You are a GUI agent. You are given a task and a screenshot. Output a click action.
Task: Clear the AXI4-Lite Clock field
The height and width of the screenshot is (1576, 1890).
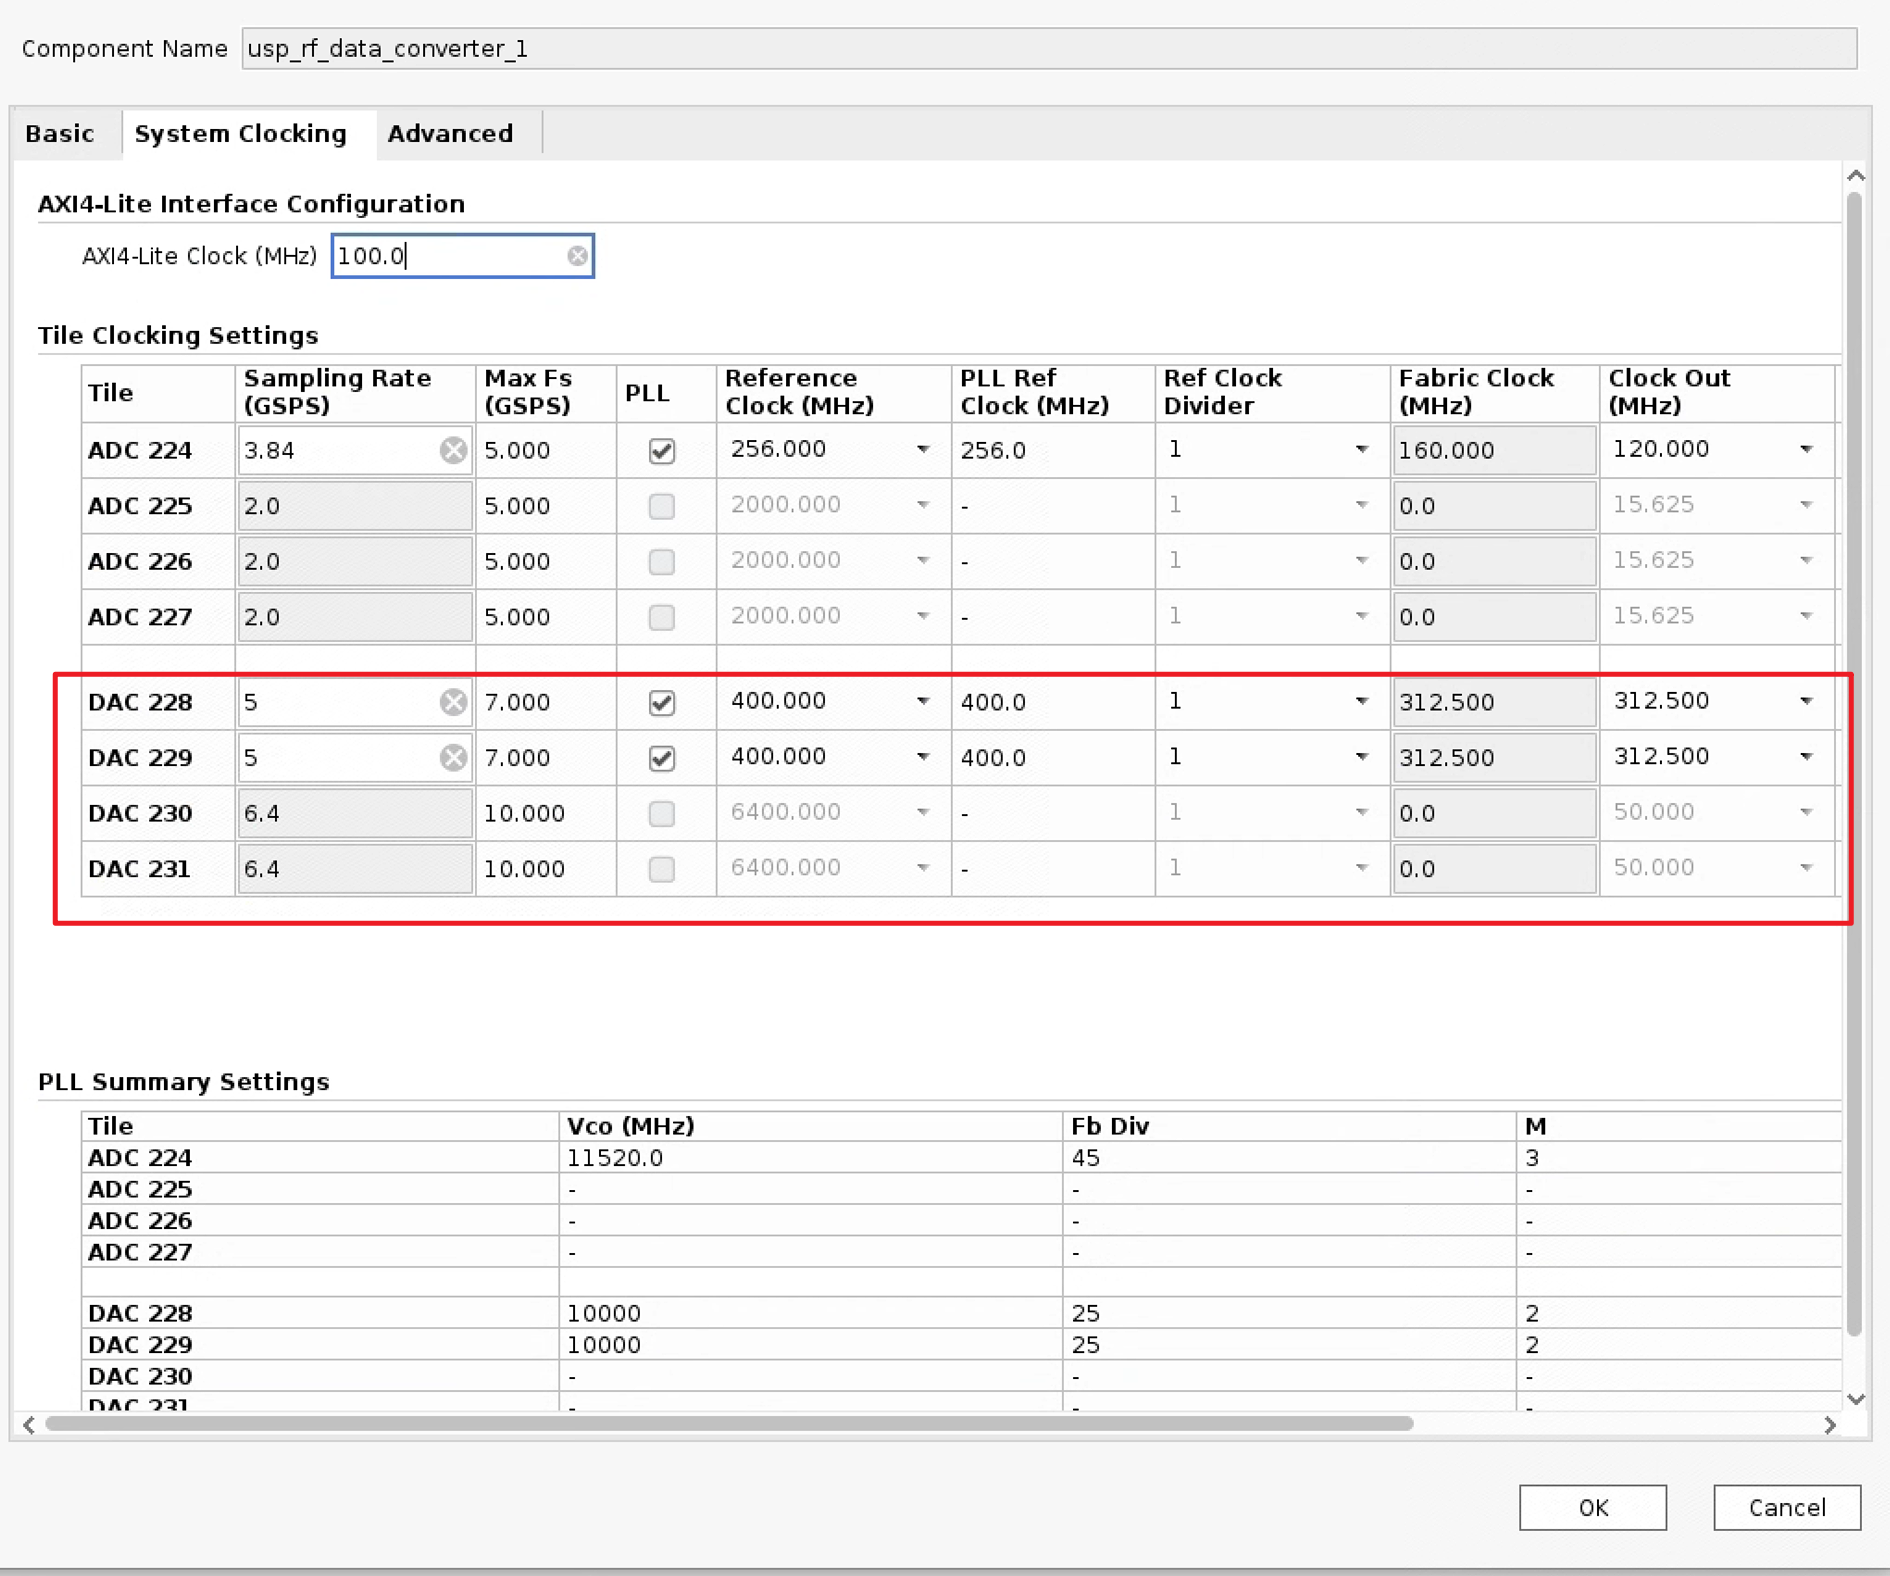[577, 256]
